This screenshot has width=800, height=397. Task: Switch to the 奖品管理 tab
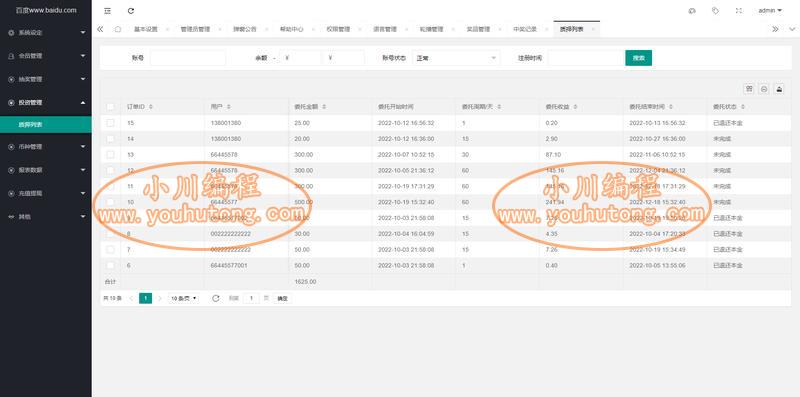pyautogui.click(x=478, y=30)
